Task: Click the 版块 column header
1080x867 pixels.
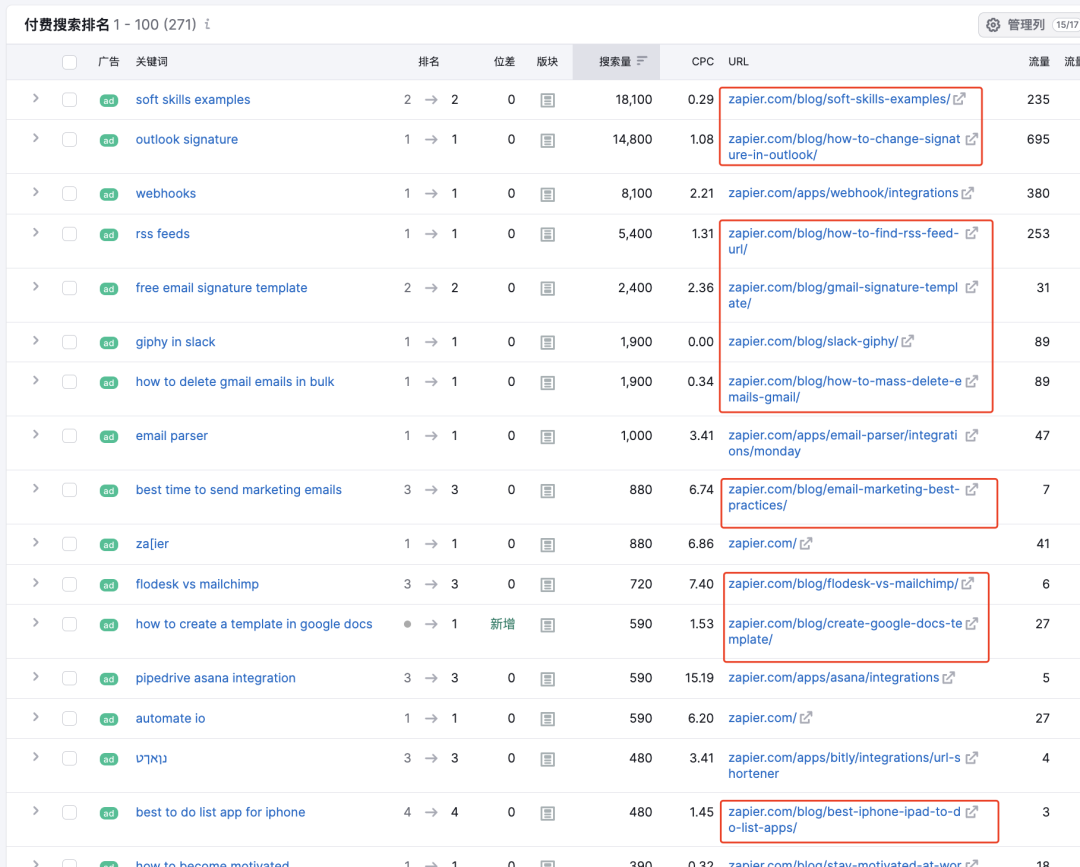Action: 547,61
